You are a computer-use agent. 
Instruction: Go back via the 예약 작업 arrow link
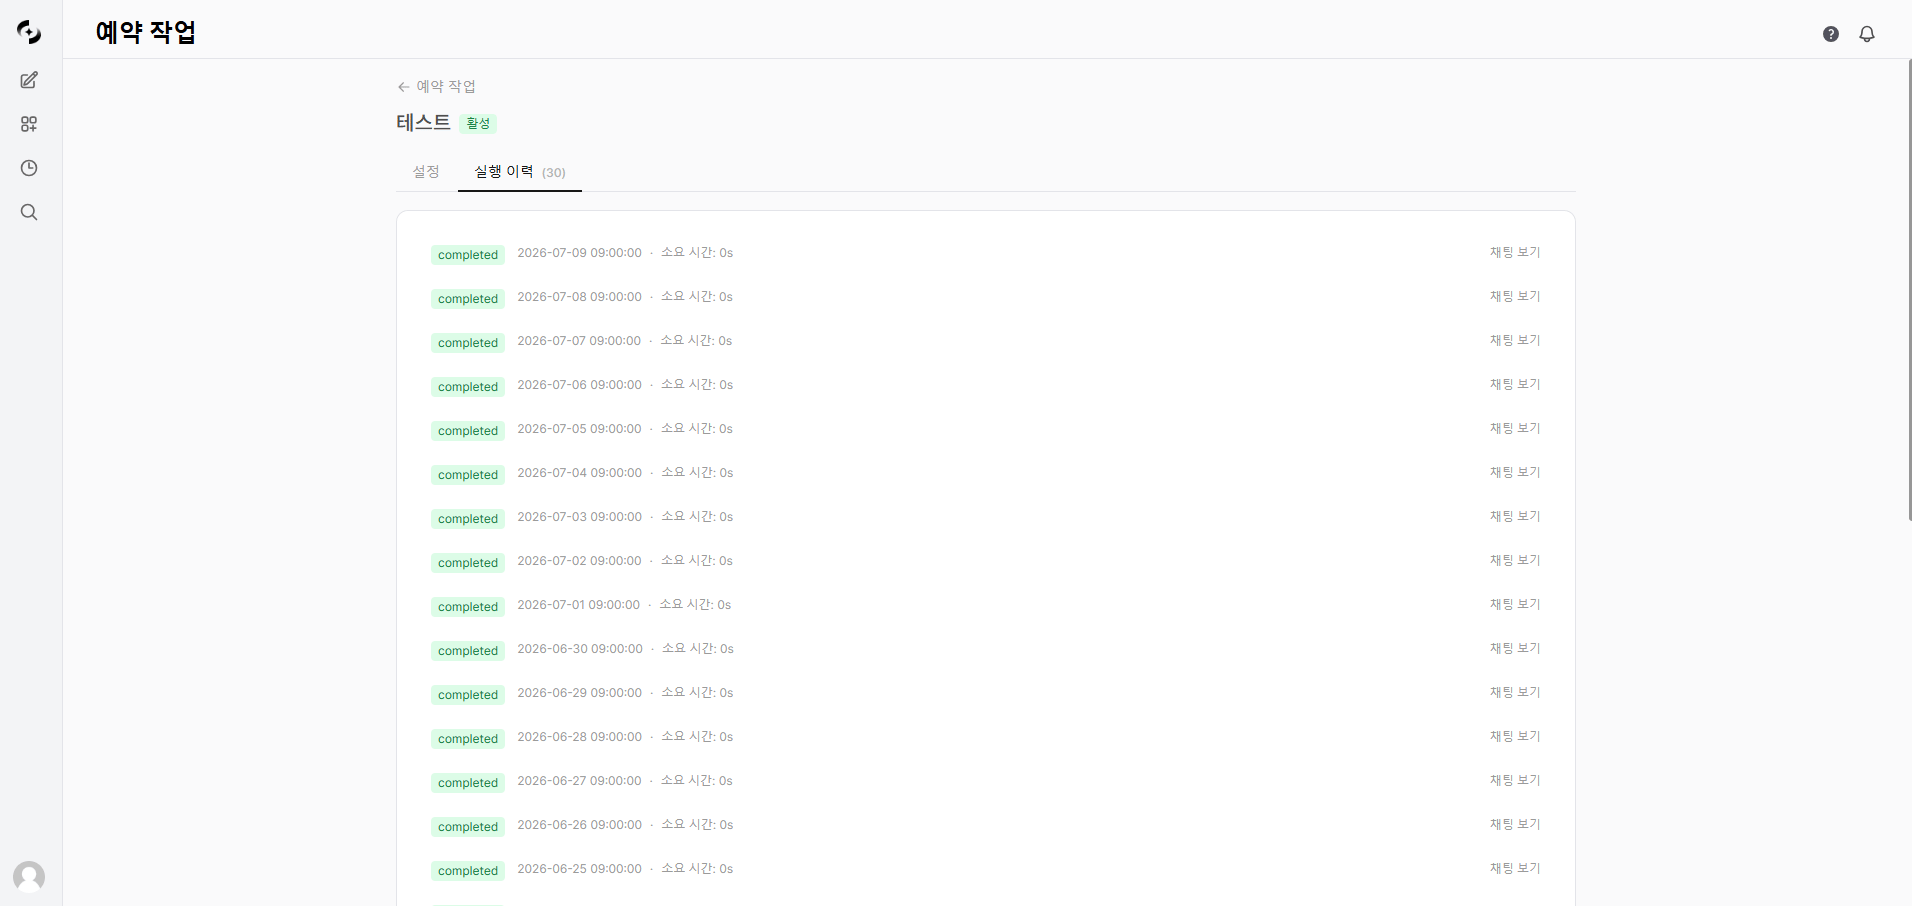click(x=437, y=87)
